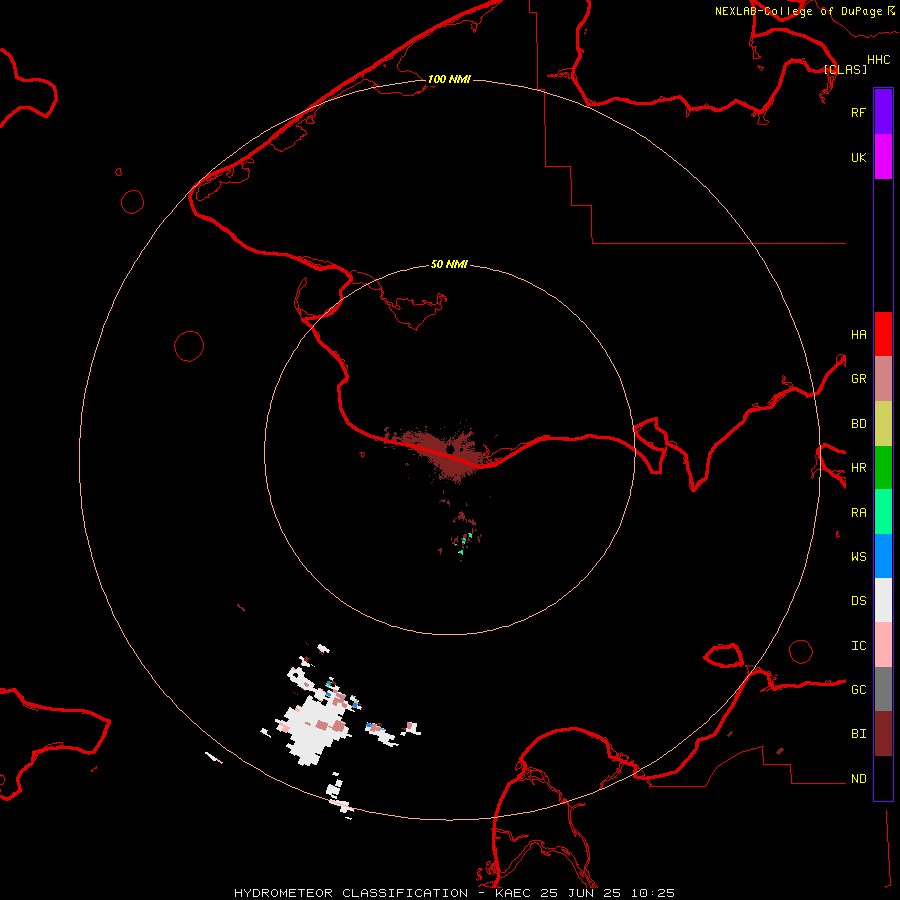Click the HR green legend swatch
Viewport: 900px width, 900px height.
883,468
